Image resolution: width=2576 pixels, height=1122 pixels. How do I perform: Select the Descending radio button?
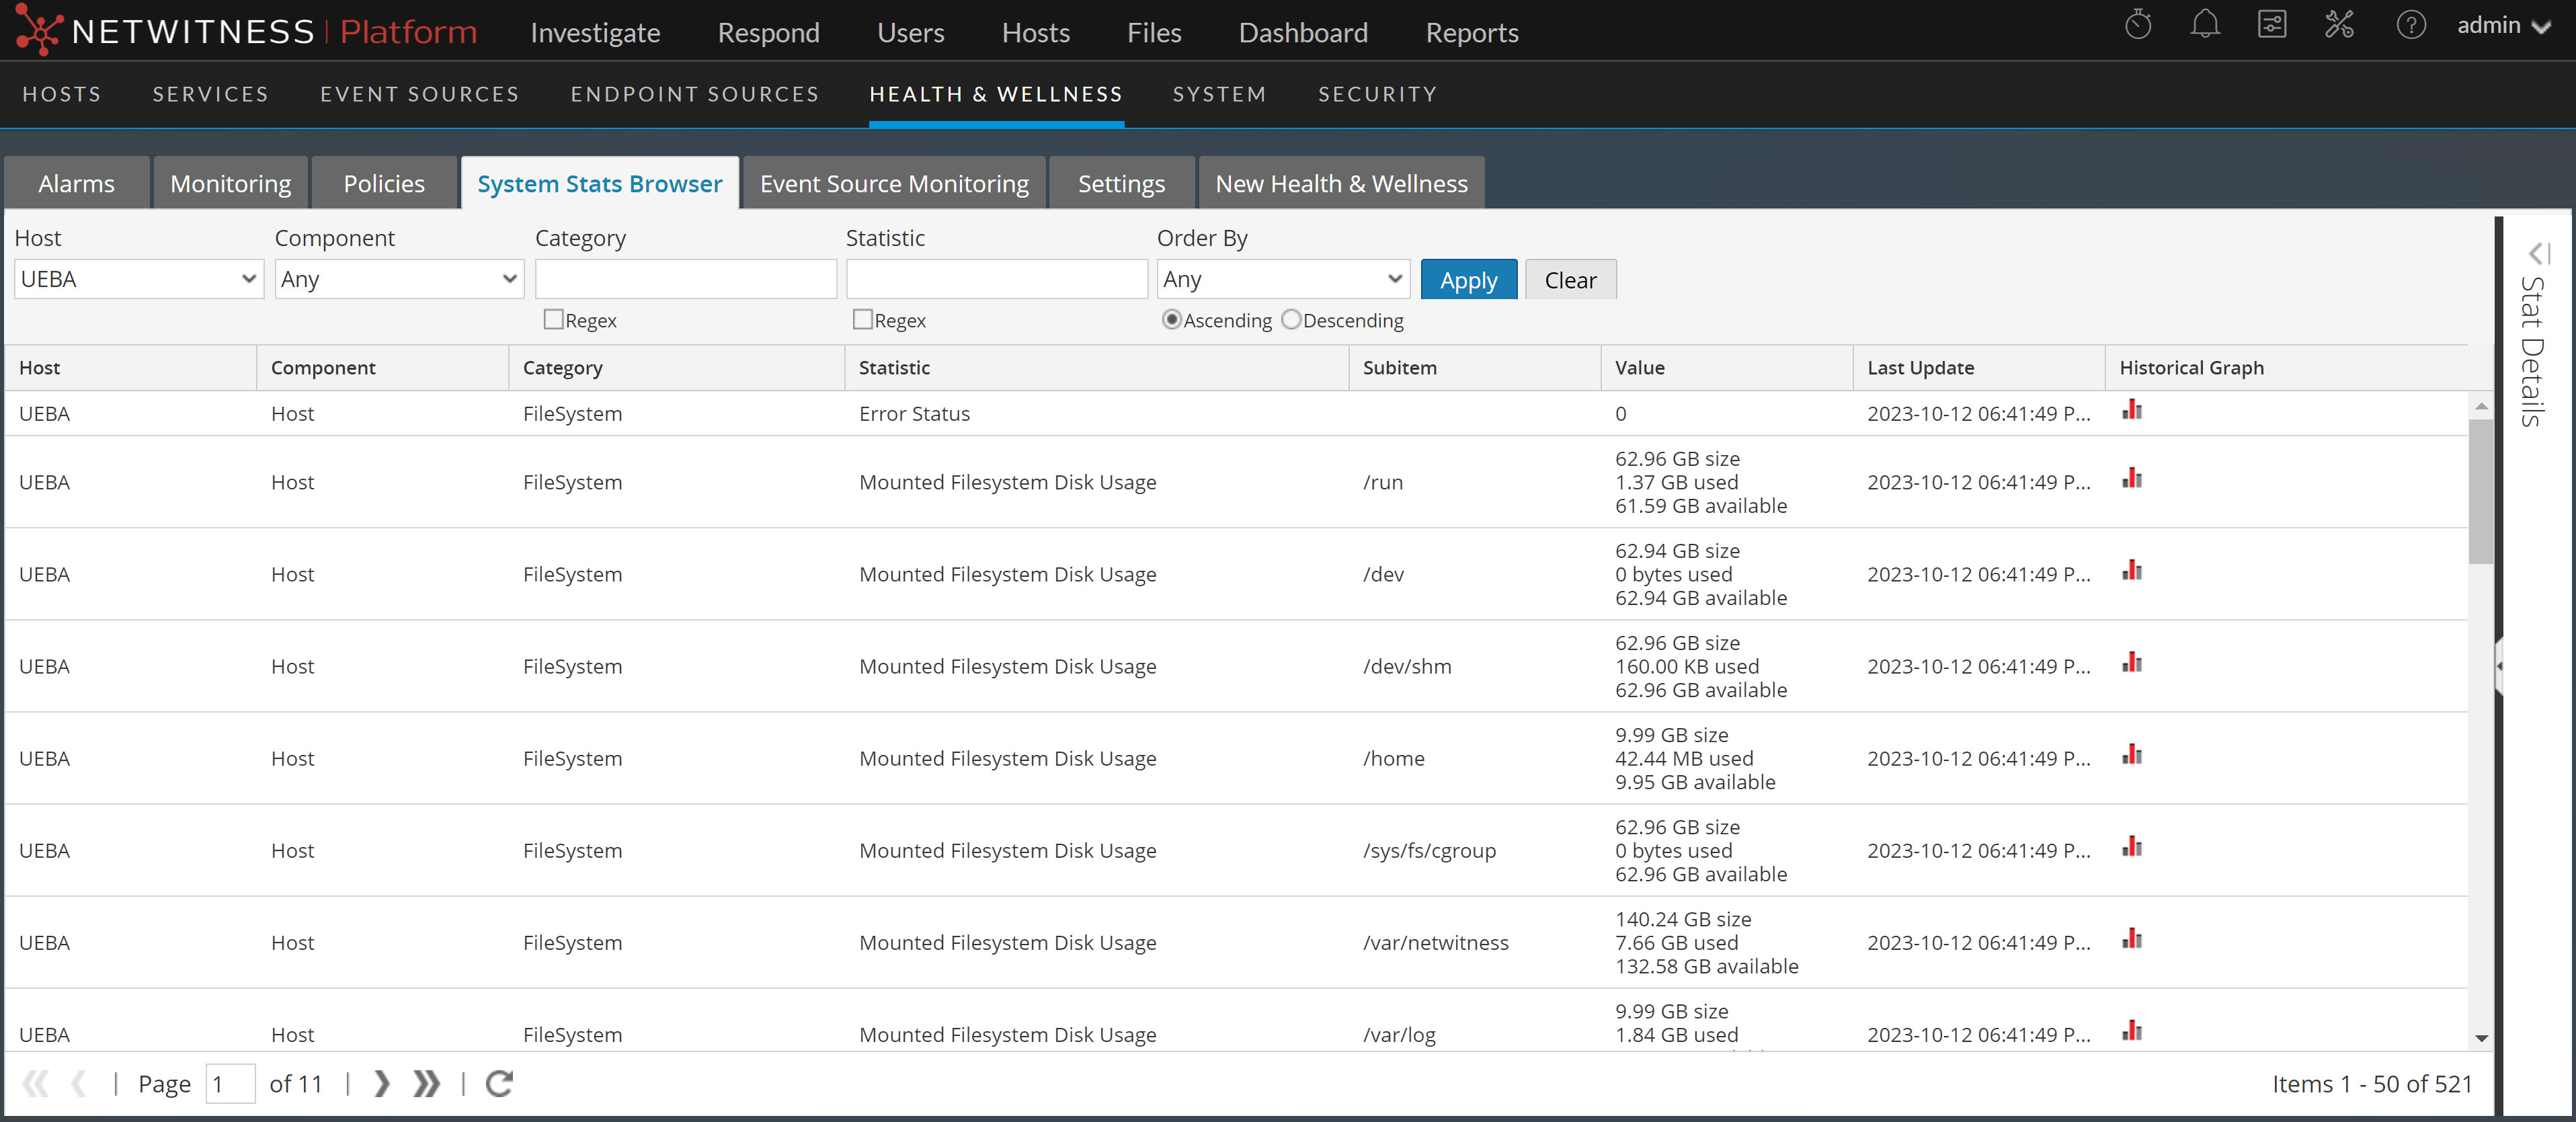click(x=1292, y=320)
